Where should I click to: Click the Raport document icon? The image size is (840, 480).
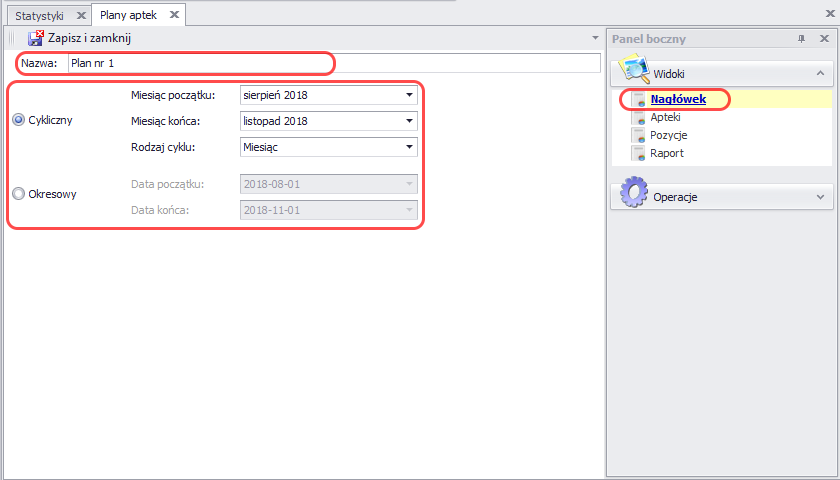coord(637,153)
